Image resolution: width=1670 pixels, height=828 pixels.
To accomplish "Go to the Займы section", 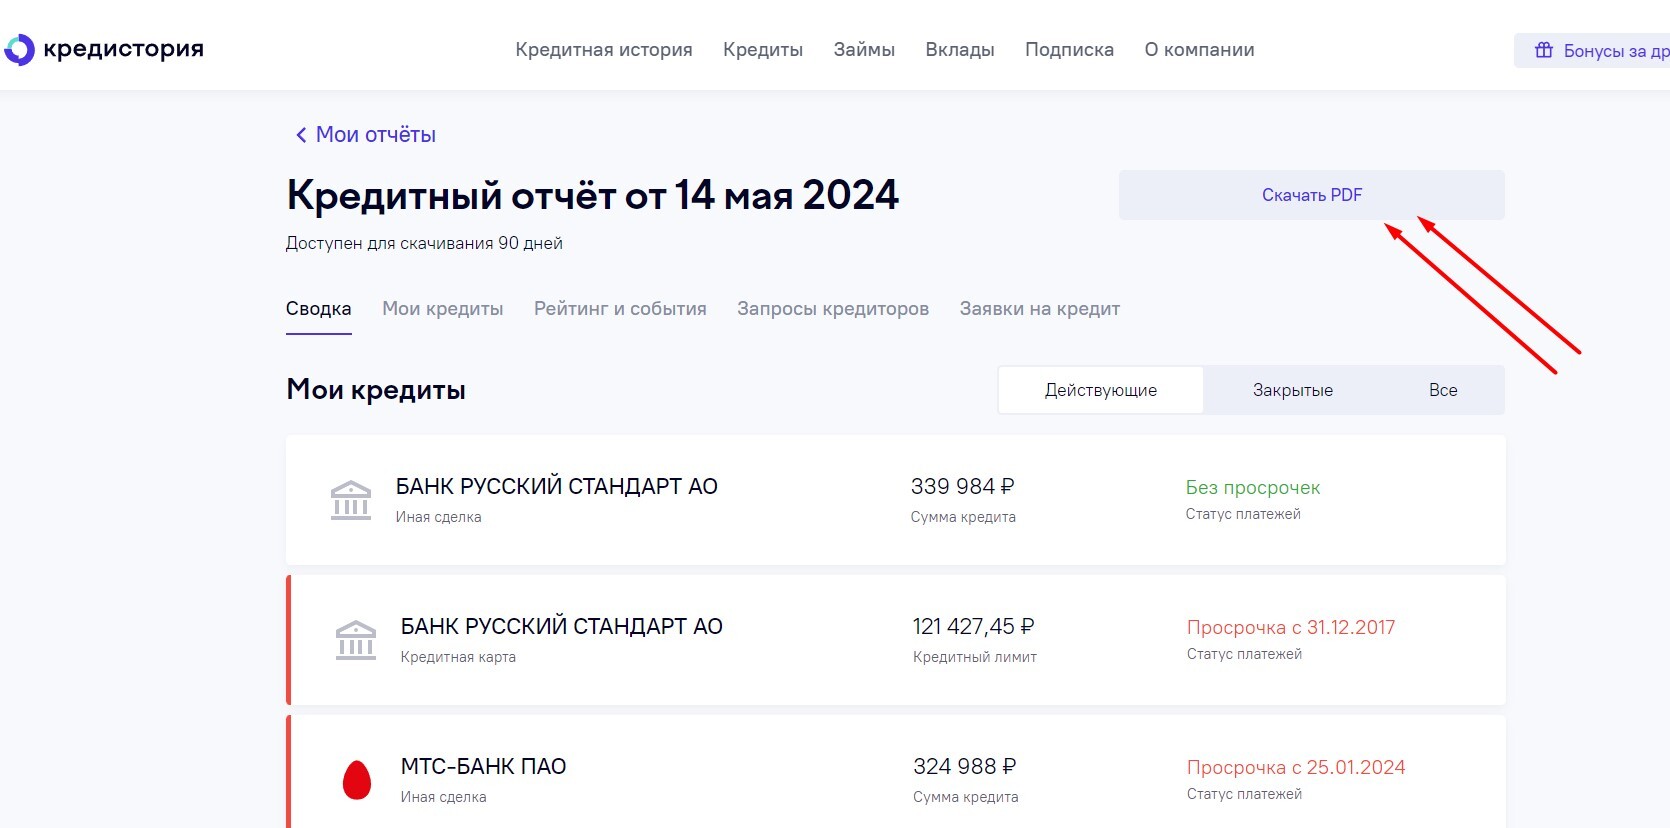I will click(864, 50).
